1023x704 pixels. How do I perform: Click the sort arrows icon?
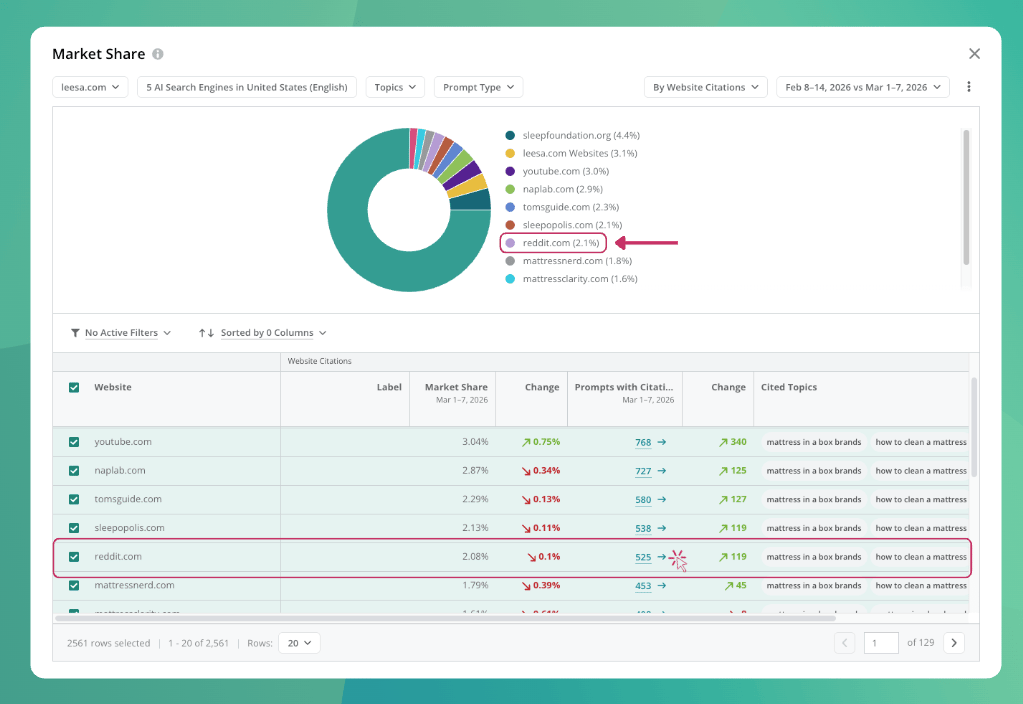point(206,333)
